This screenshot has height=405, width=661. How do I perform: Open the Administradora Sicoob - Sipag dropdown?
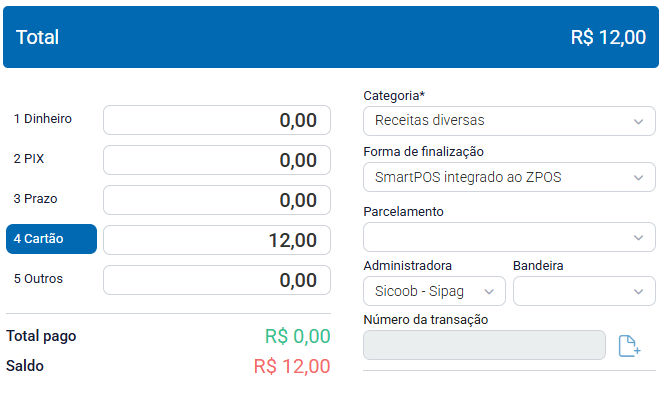coord(434,291)
